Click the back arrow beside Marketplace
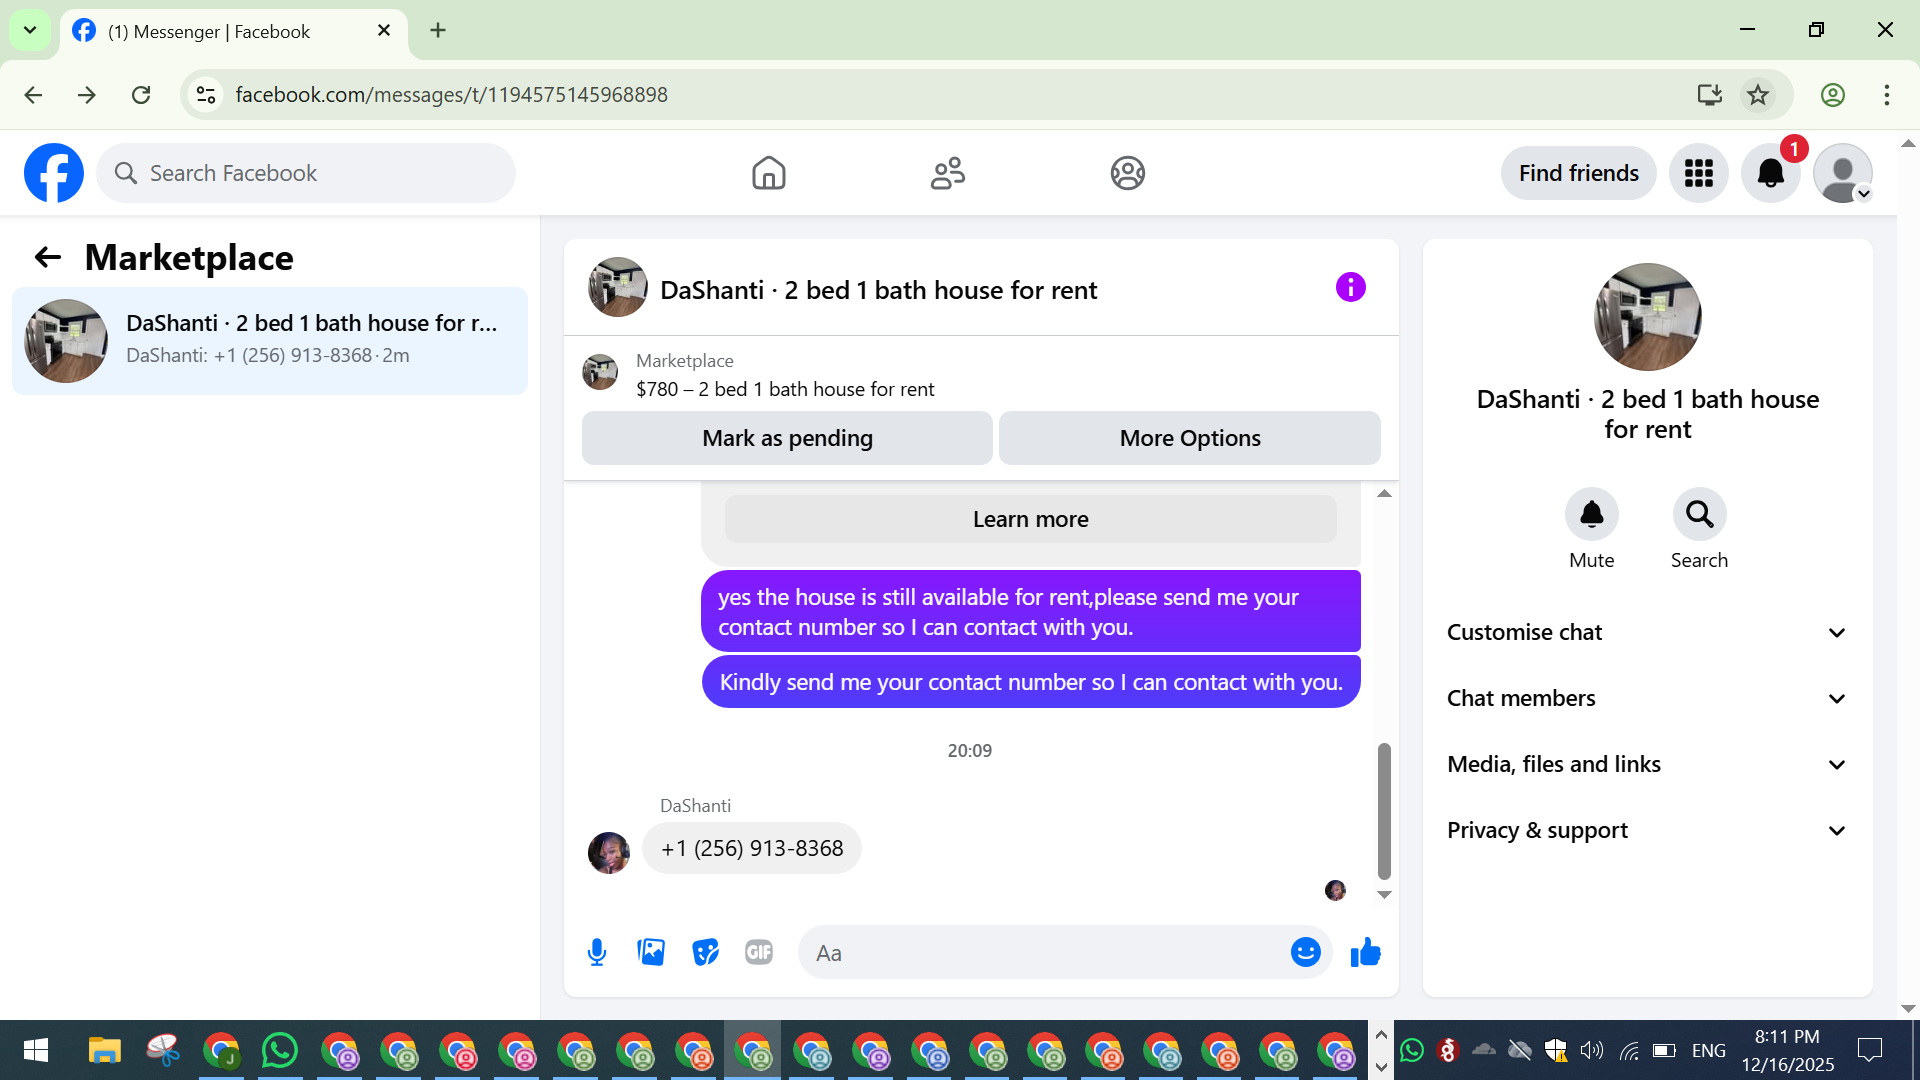Image resolution: width=1920 pixels, height=1080 pixels. [x=48, y=258]
